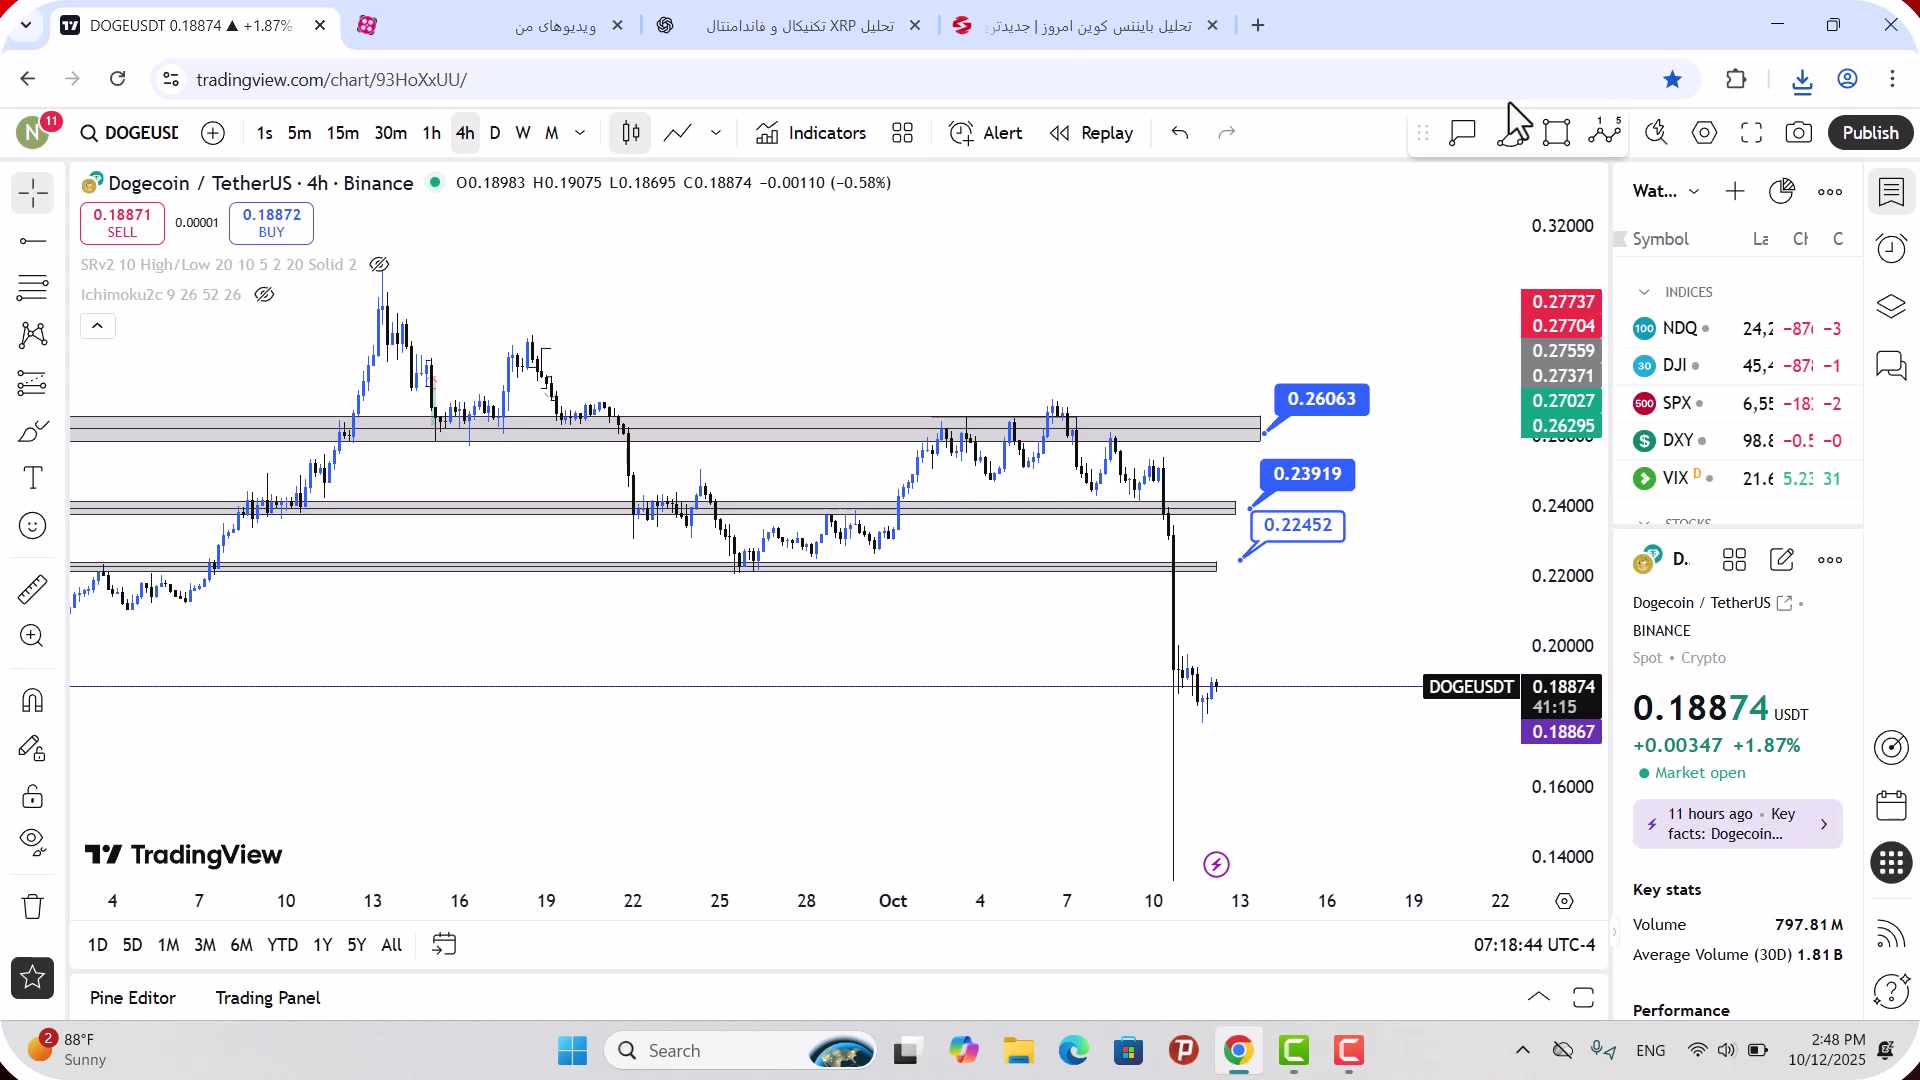Toggle stay in drawing mode
The image size is (1920, 1080).
coord(33,748)
